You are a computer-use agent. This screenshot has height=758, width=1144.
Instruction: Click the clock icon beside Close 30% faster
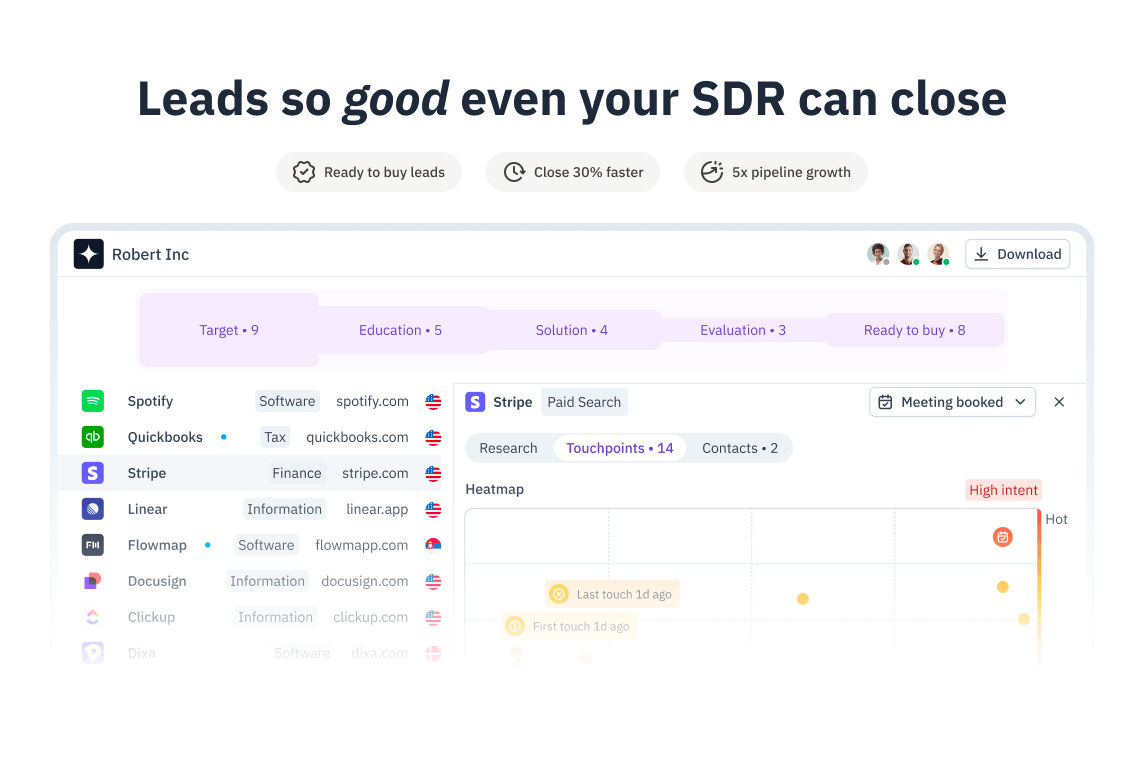514,172
